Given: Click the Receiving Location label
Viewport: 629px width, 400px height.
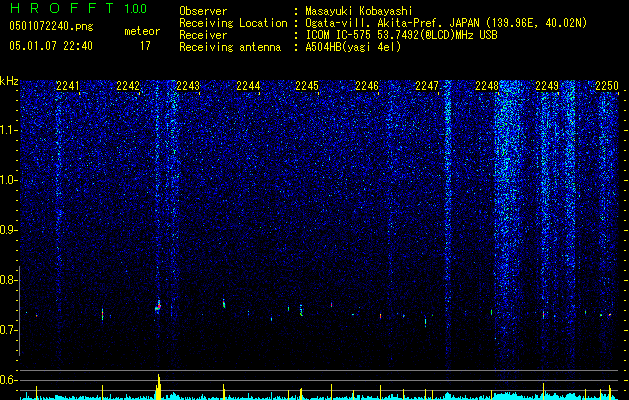Looking at the screenshot, I should [x=233, y=23].
